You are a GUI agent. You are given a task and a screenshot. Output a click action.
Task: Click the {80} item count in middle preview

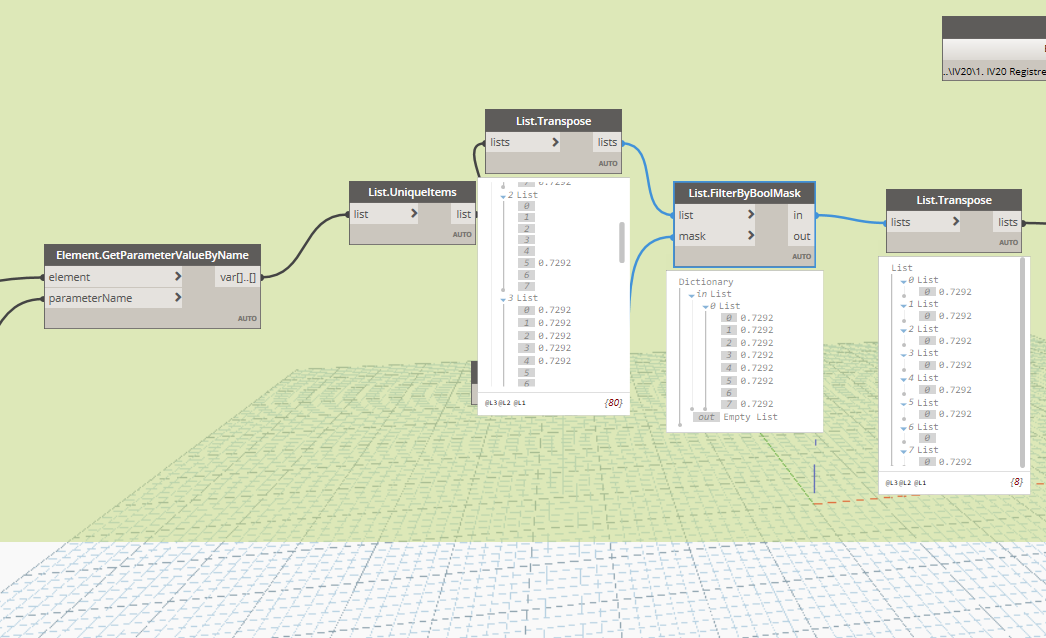tap(613, 402)
